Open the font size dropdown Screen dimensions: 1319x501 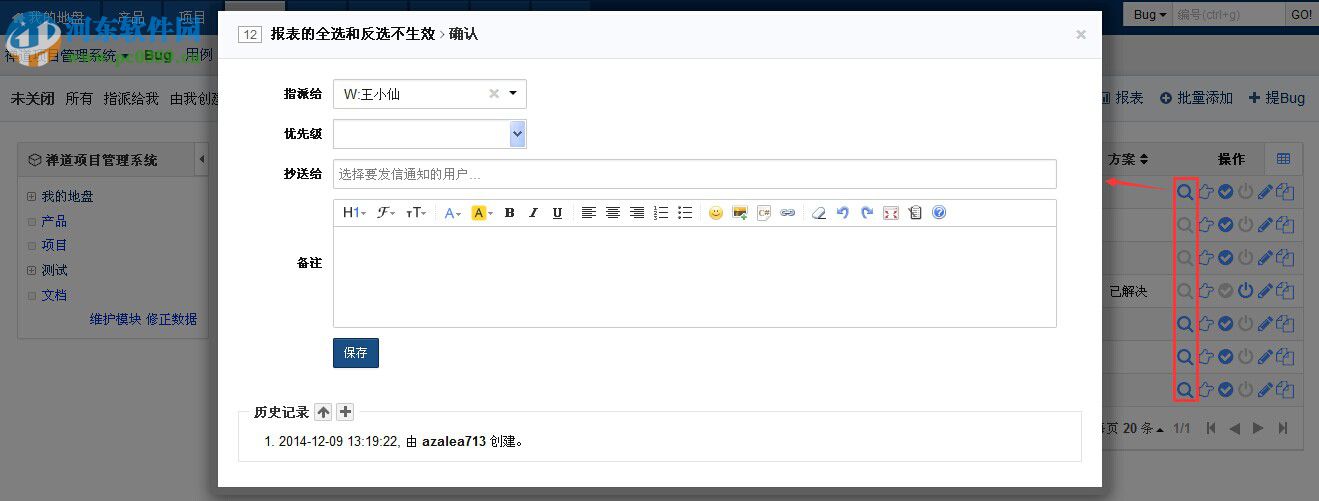click(416, 213)
